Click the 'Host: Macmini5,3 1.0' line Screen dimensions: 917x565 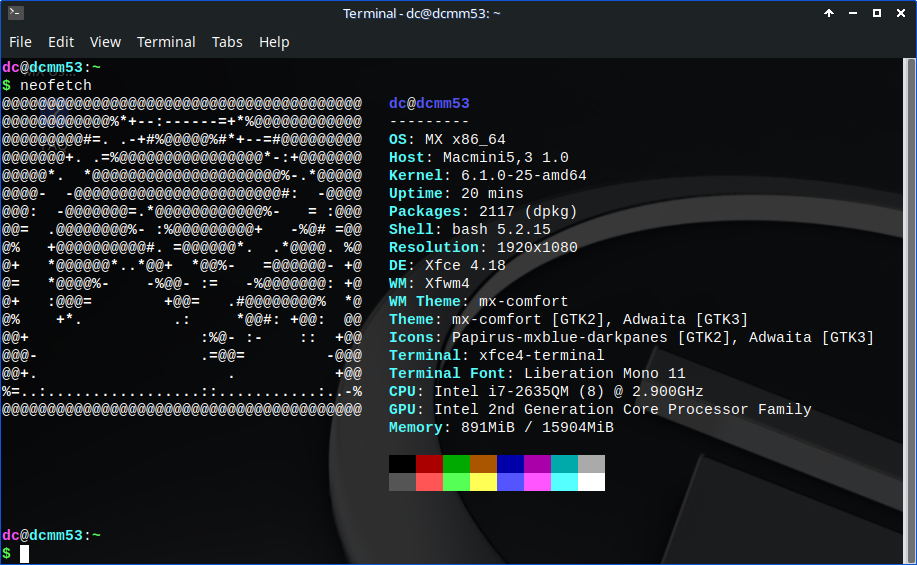coord(479,158)
